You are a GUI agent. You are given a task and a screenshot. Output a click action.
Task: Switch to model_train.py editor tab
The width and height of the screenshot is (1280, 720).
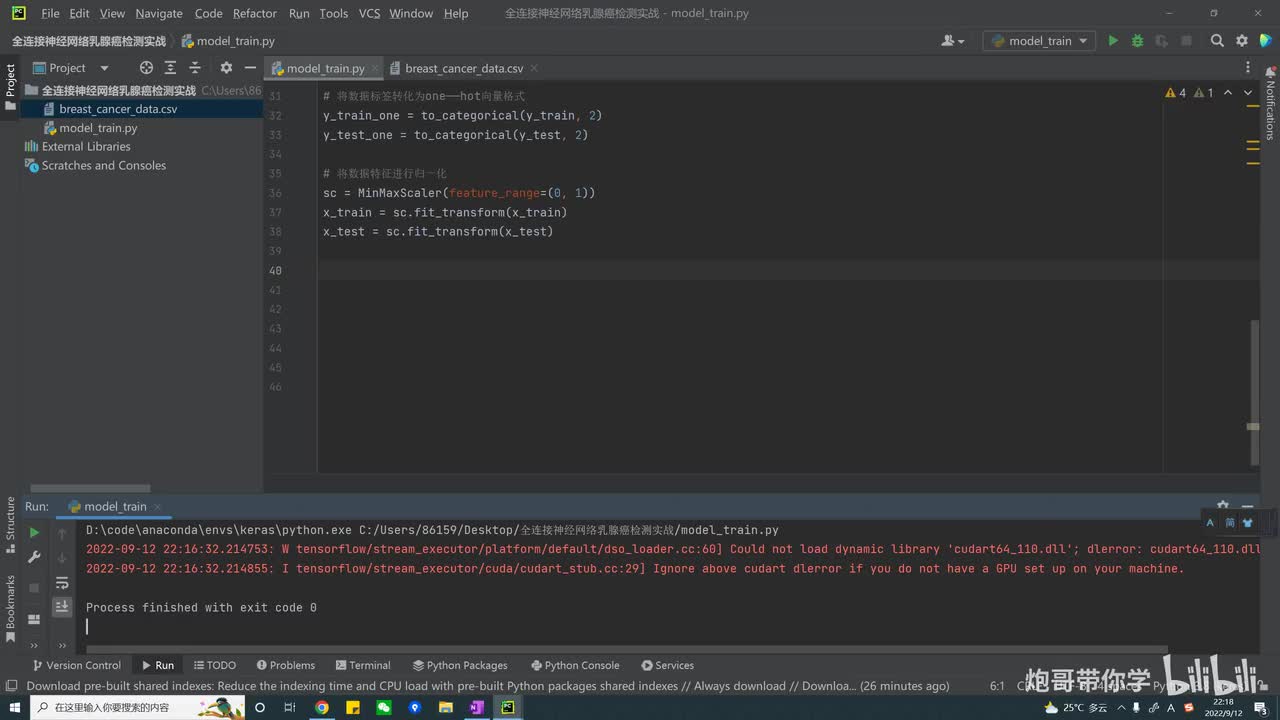325,68
